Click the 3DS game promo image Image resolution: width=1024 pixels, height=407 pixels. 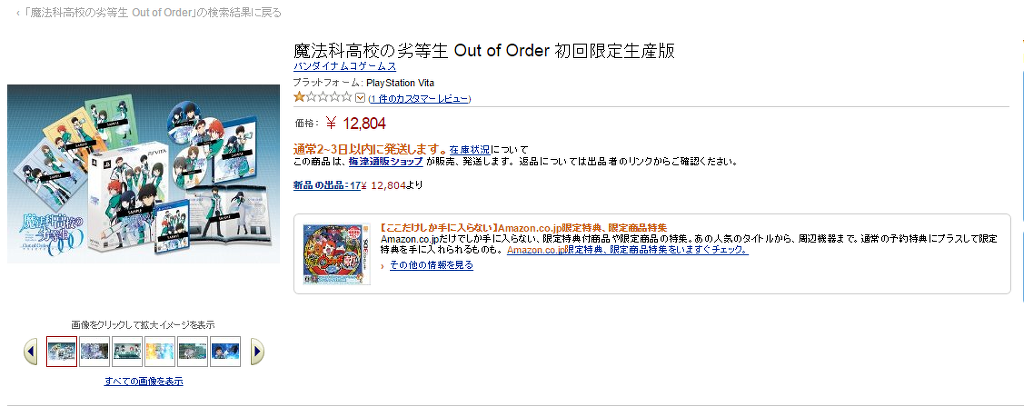(x=337, y=255)
